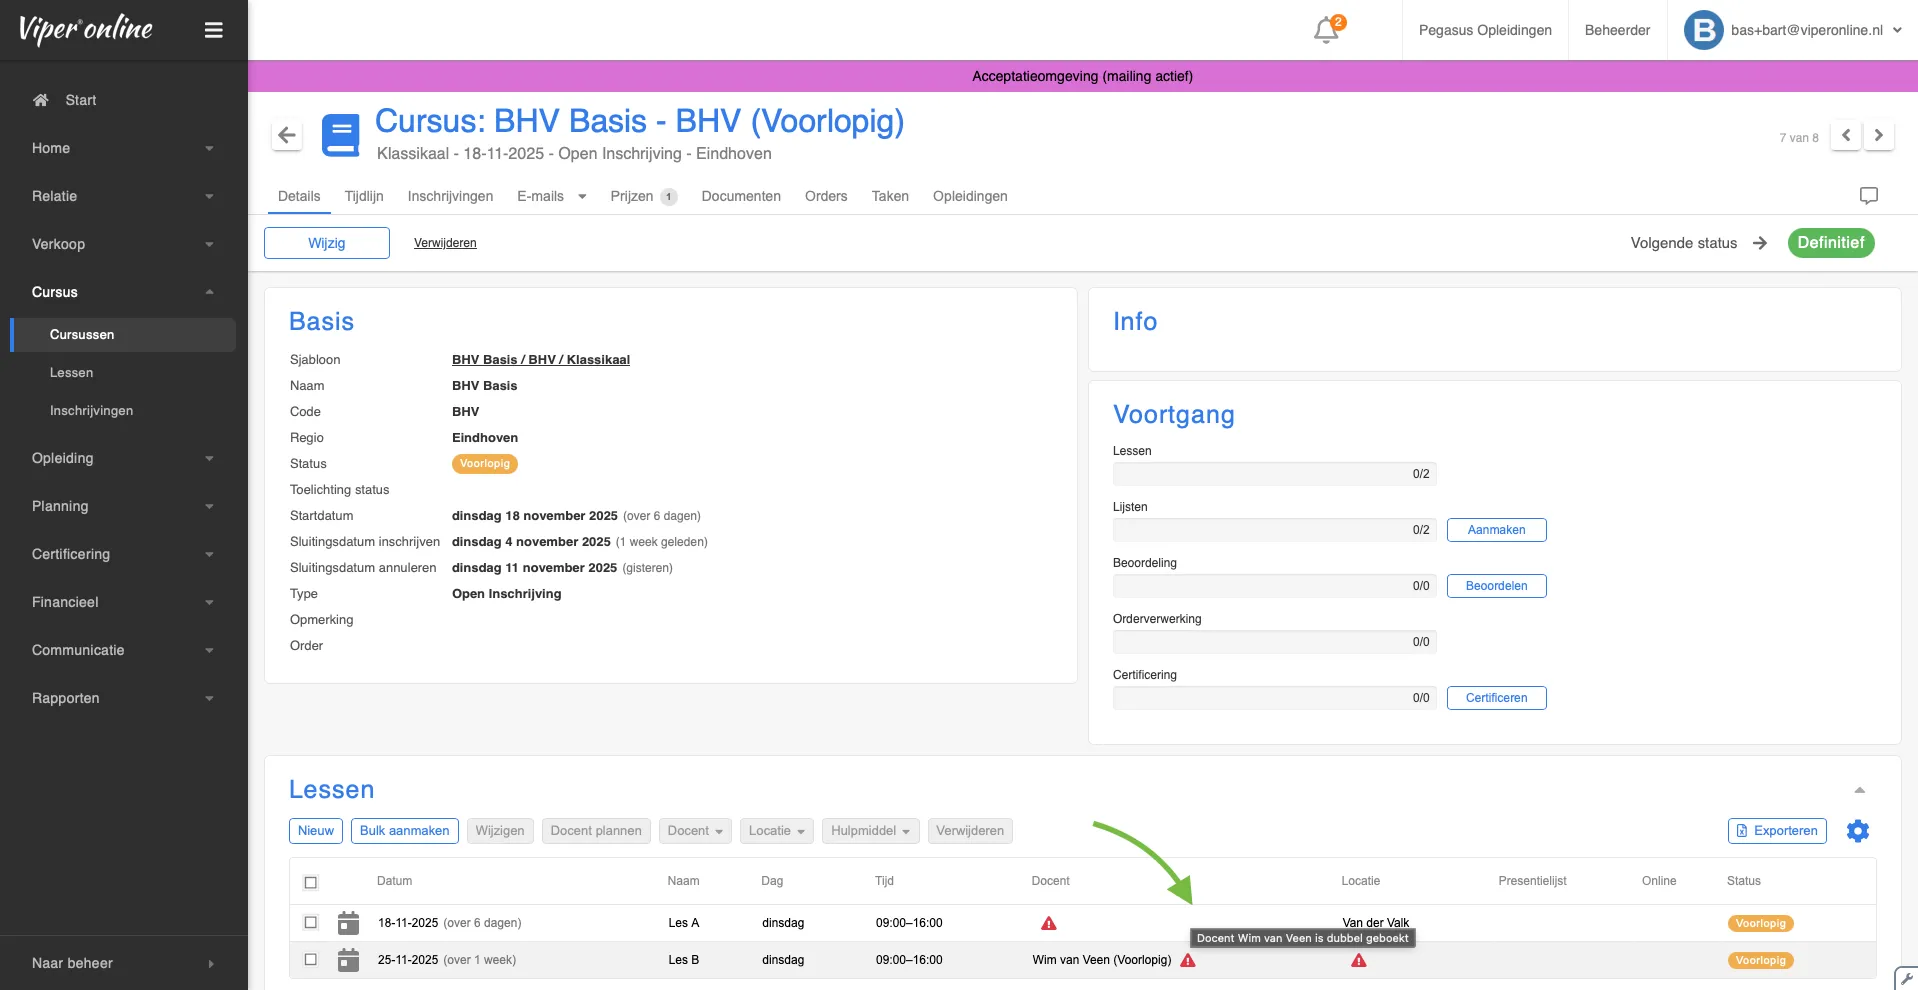Click warning triangle next to Wim van Veen
The width and height of the screenshot is (1918, 990).
[x=1188, y=960]
